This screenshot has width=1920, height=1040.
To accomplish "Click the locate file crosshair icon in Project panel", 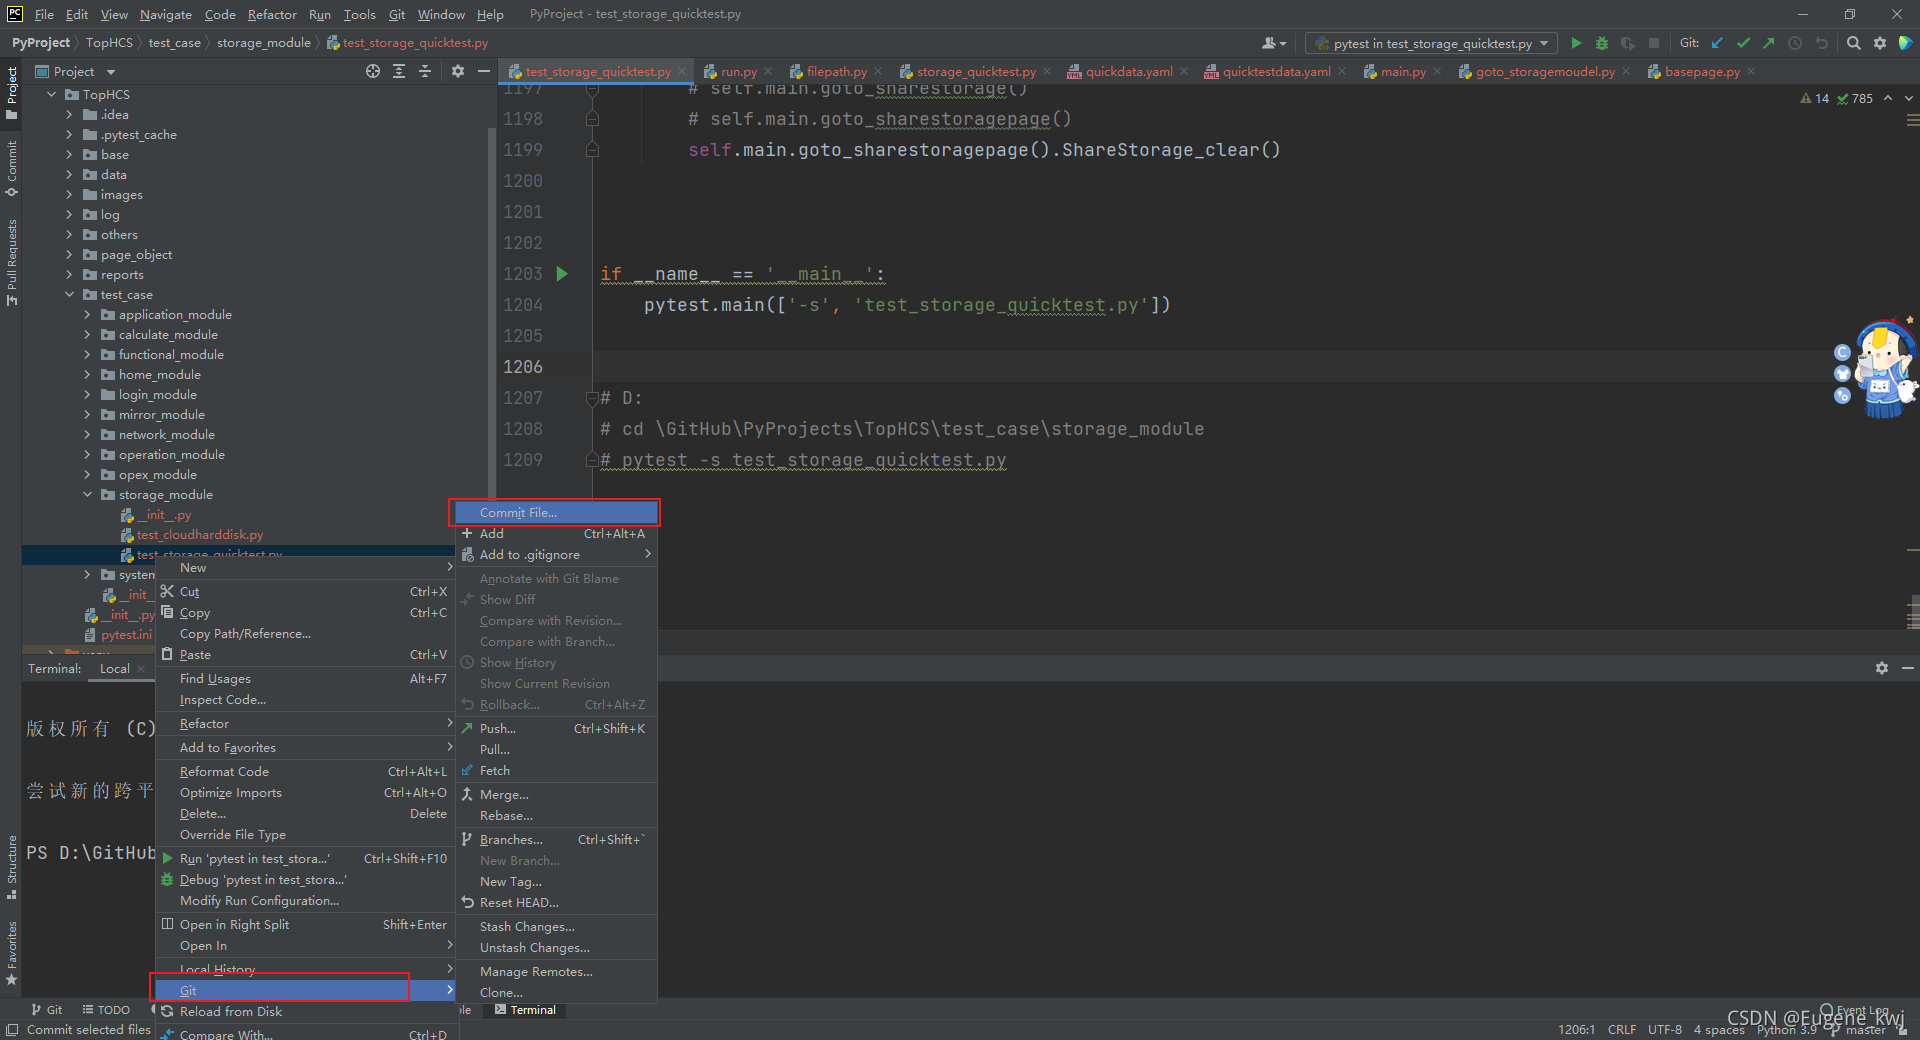I will click(x=373, y=71).
